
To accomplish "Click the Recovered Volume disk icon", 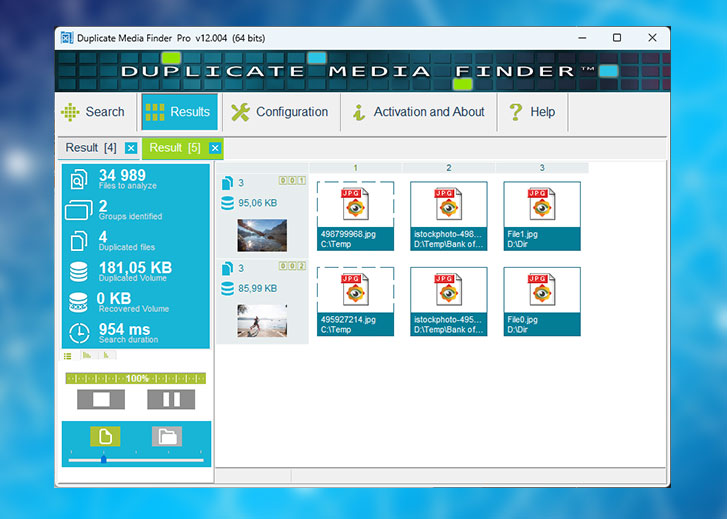I will pos(78,302).
